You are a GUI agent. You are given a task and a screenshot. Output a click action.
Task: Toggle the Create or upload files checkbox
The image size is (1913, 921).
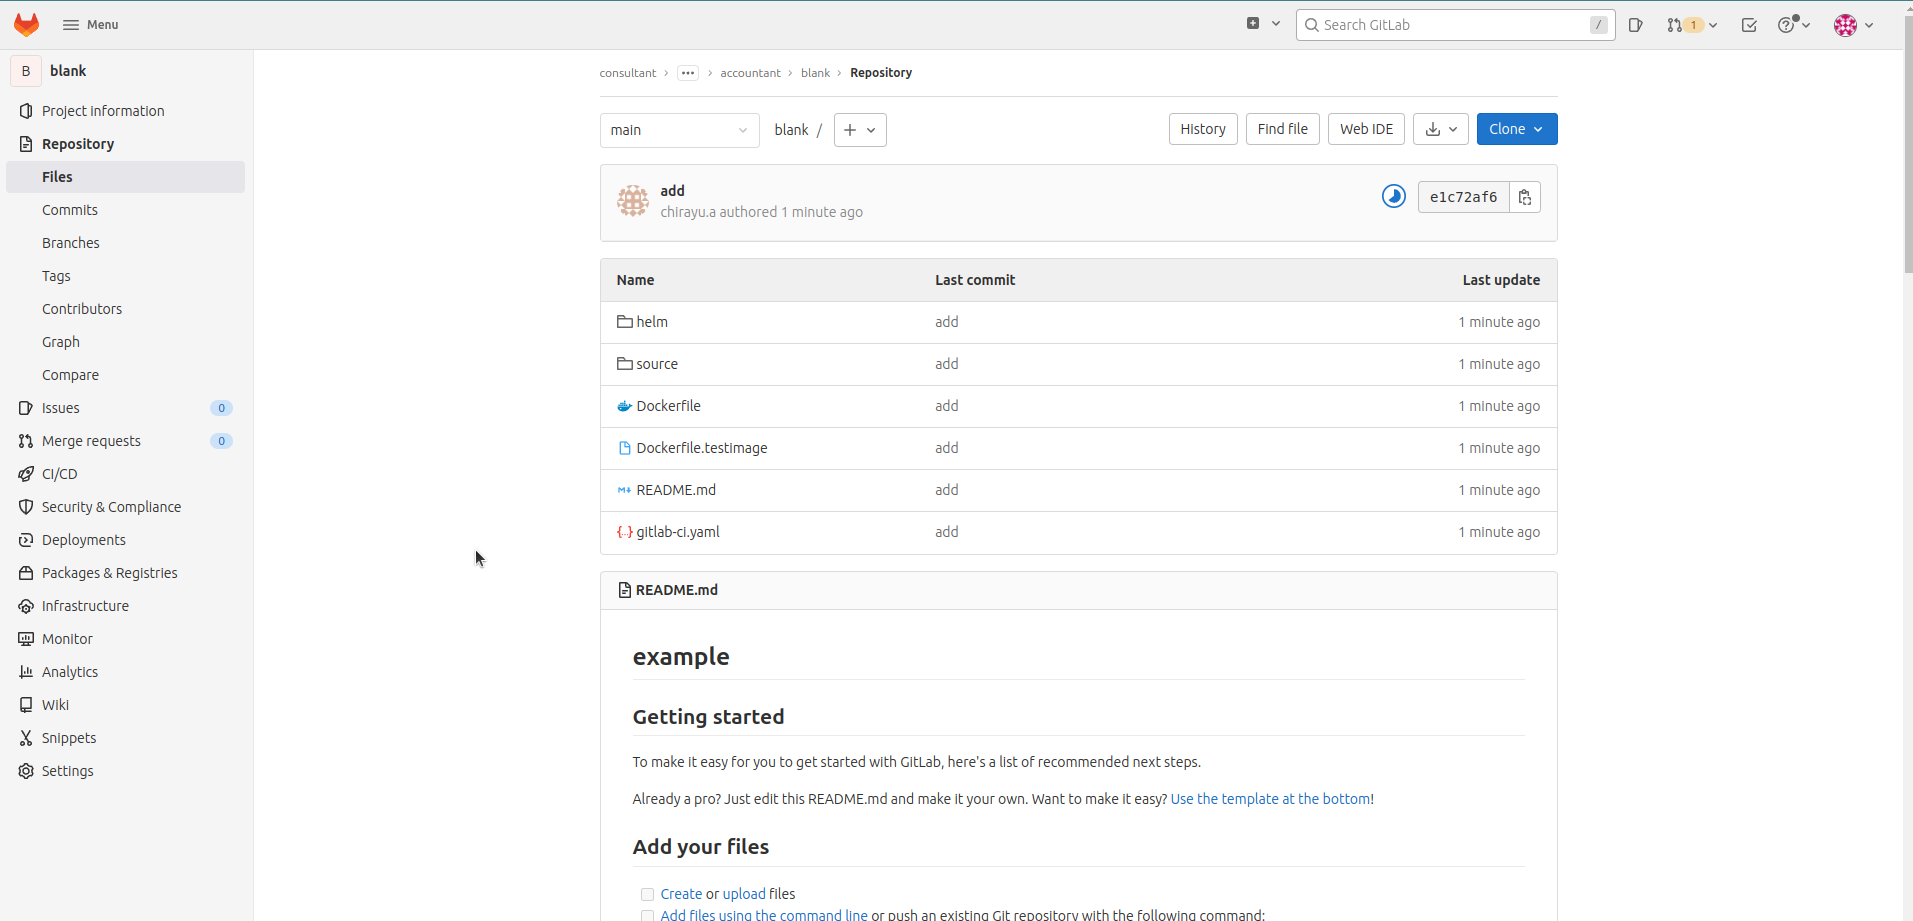click(x=647, y=895)
